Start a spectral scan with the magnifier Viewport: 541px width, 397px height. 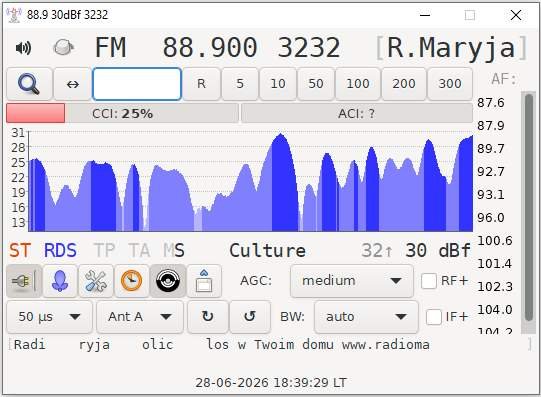pos(29,84)
